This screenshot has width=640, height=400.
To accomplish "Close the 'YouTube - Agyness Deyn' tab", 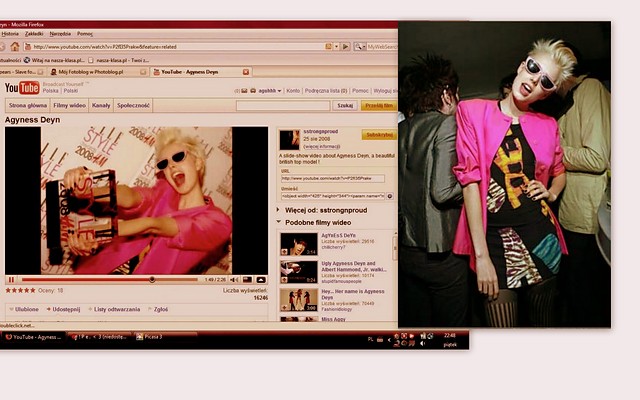I will coord(246,72).
